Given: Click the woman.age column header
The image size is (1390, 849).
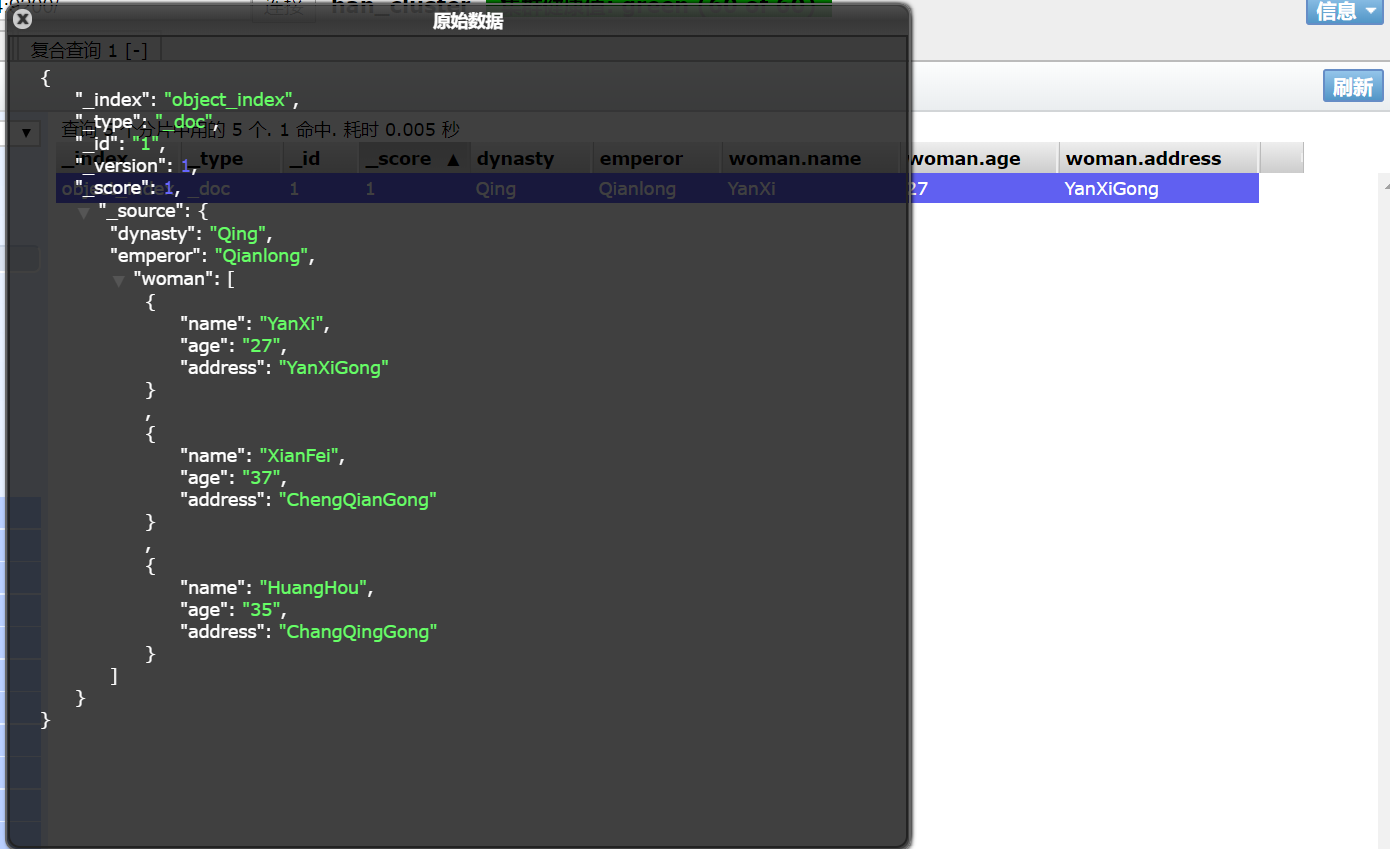Looking at the screenshot, I should 963,158.
